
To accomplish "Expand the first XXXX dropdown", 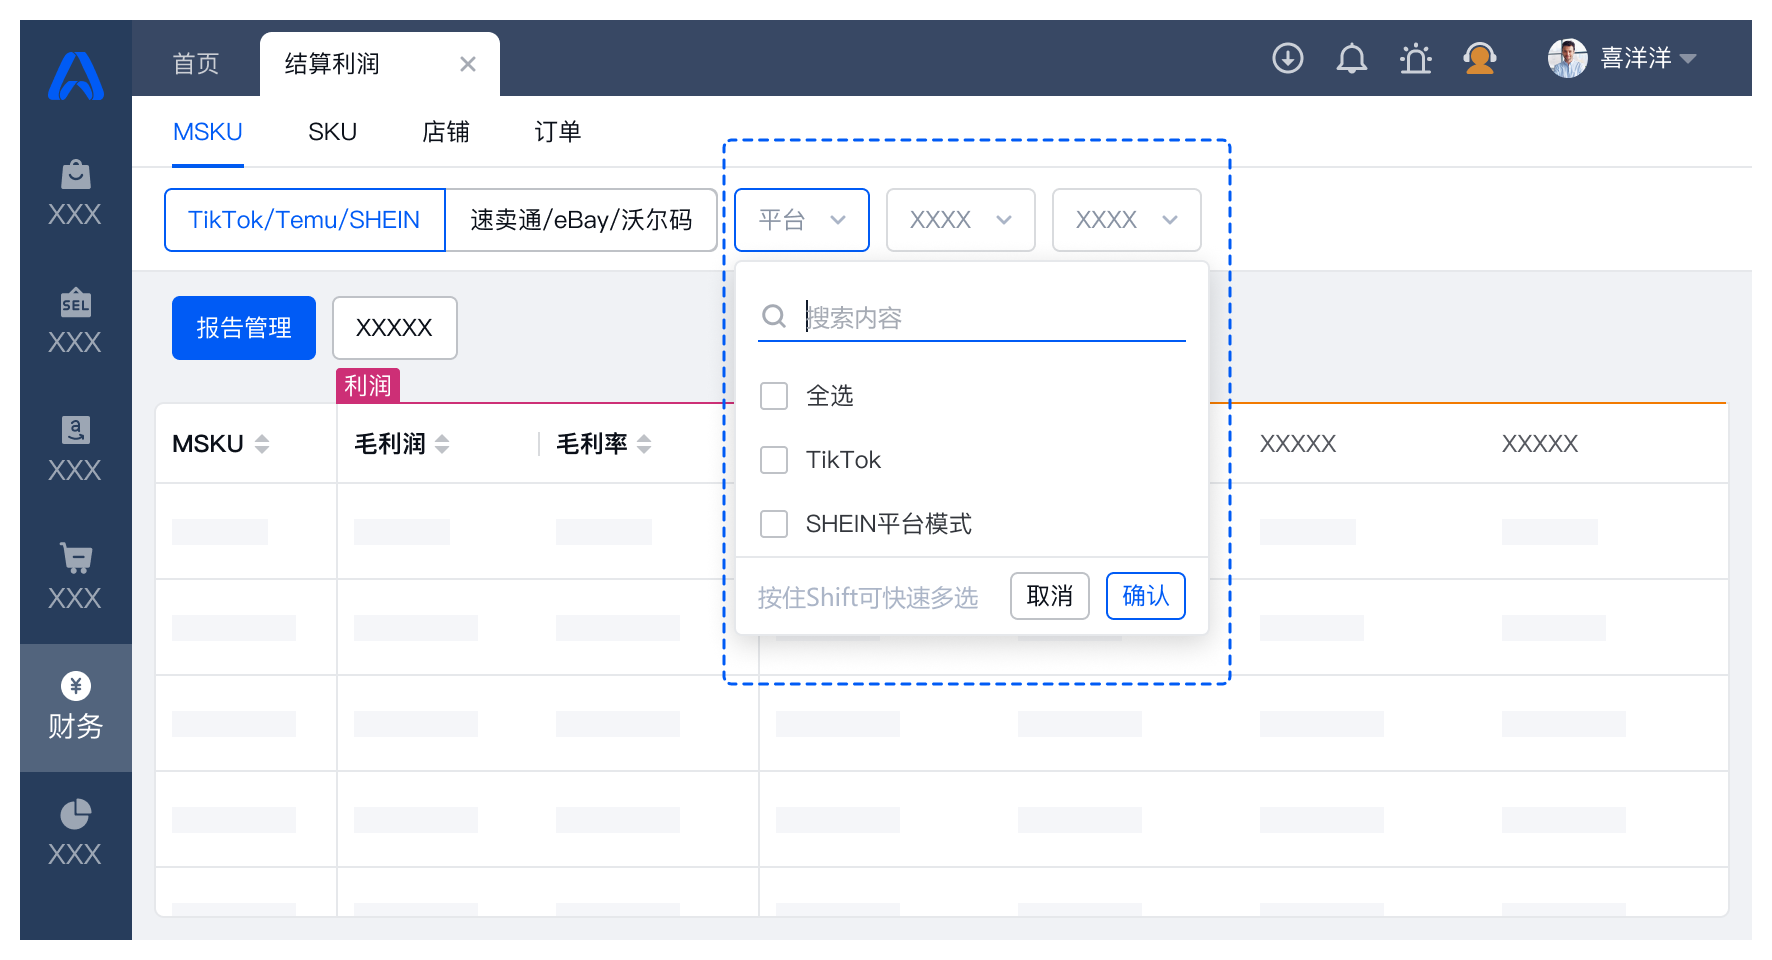I will (961, 220).
